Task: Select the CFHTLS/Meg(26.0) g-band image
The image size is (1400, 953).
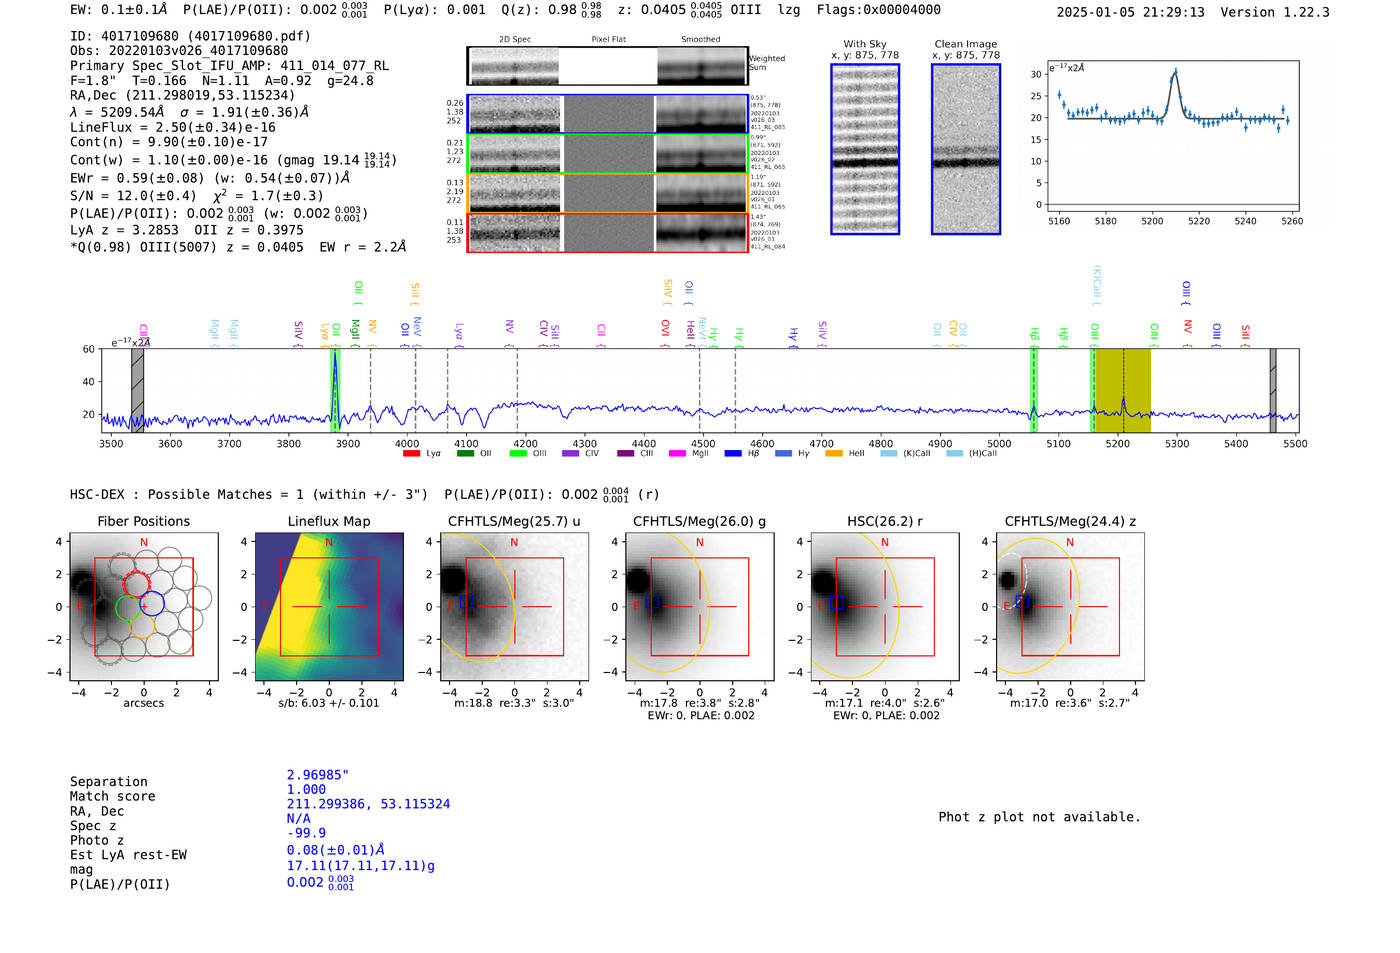Action: [x=699, y=607]
